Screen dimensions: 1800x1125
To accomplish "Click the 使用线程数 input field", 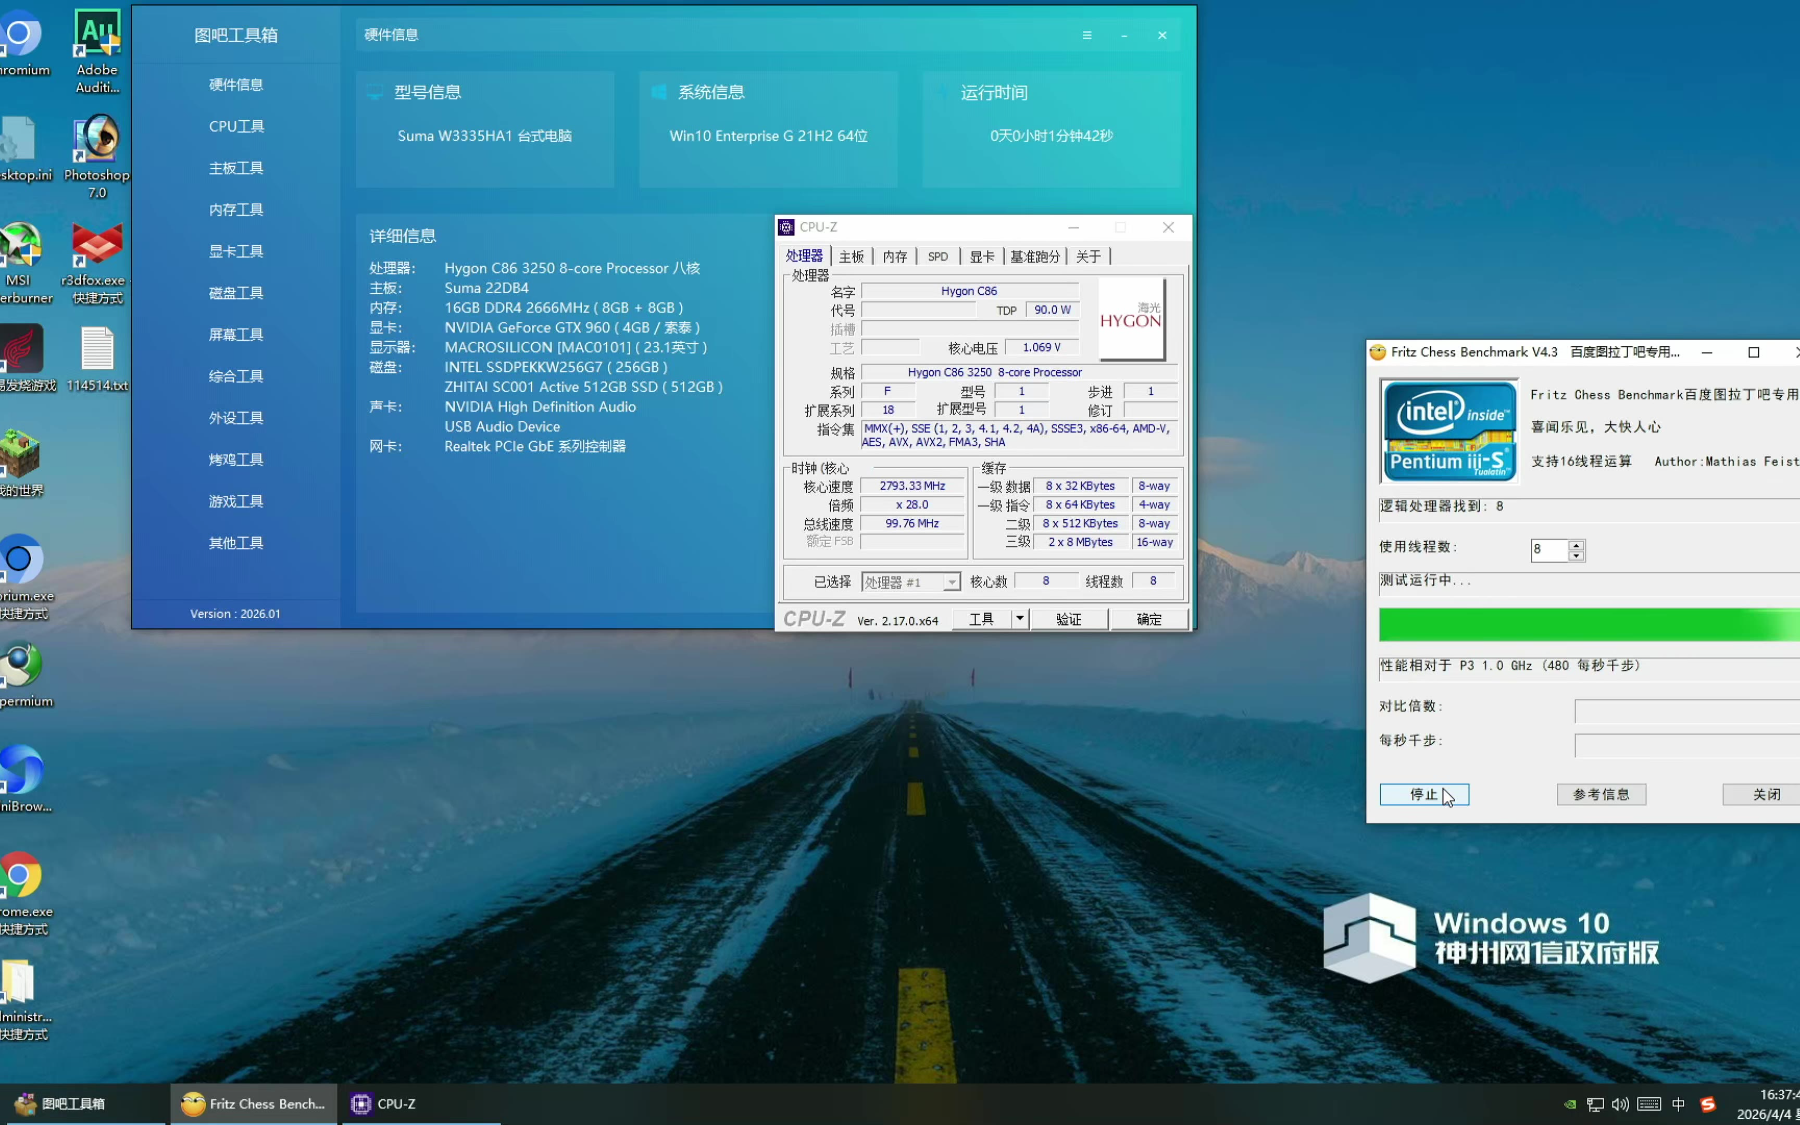I will click(1549, 550).
